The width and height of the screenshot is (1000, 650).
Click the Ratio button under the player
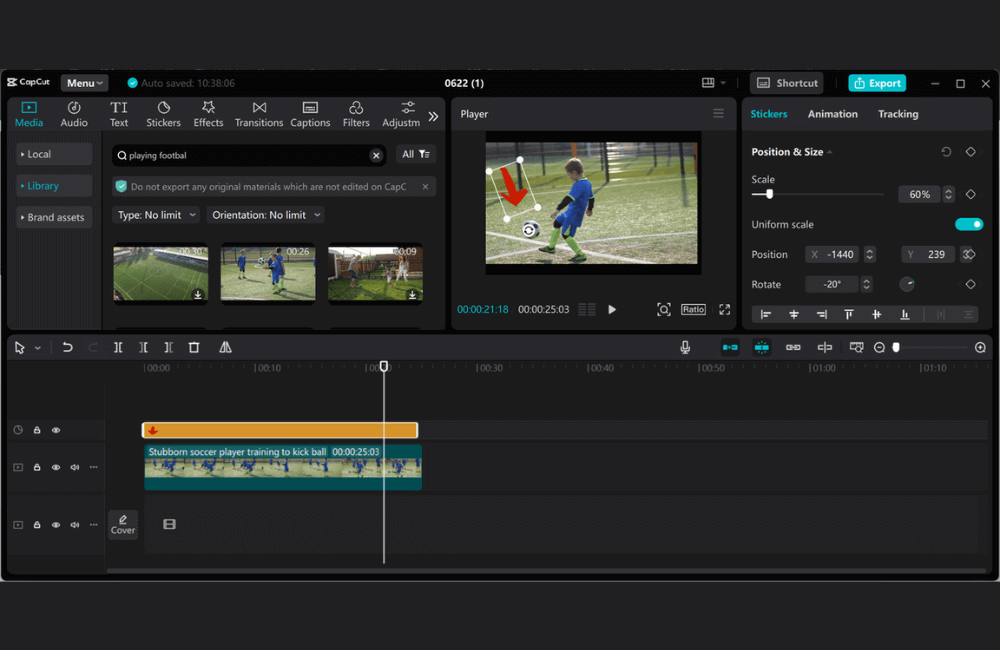pos(693,309)
